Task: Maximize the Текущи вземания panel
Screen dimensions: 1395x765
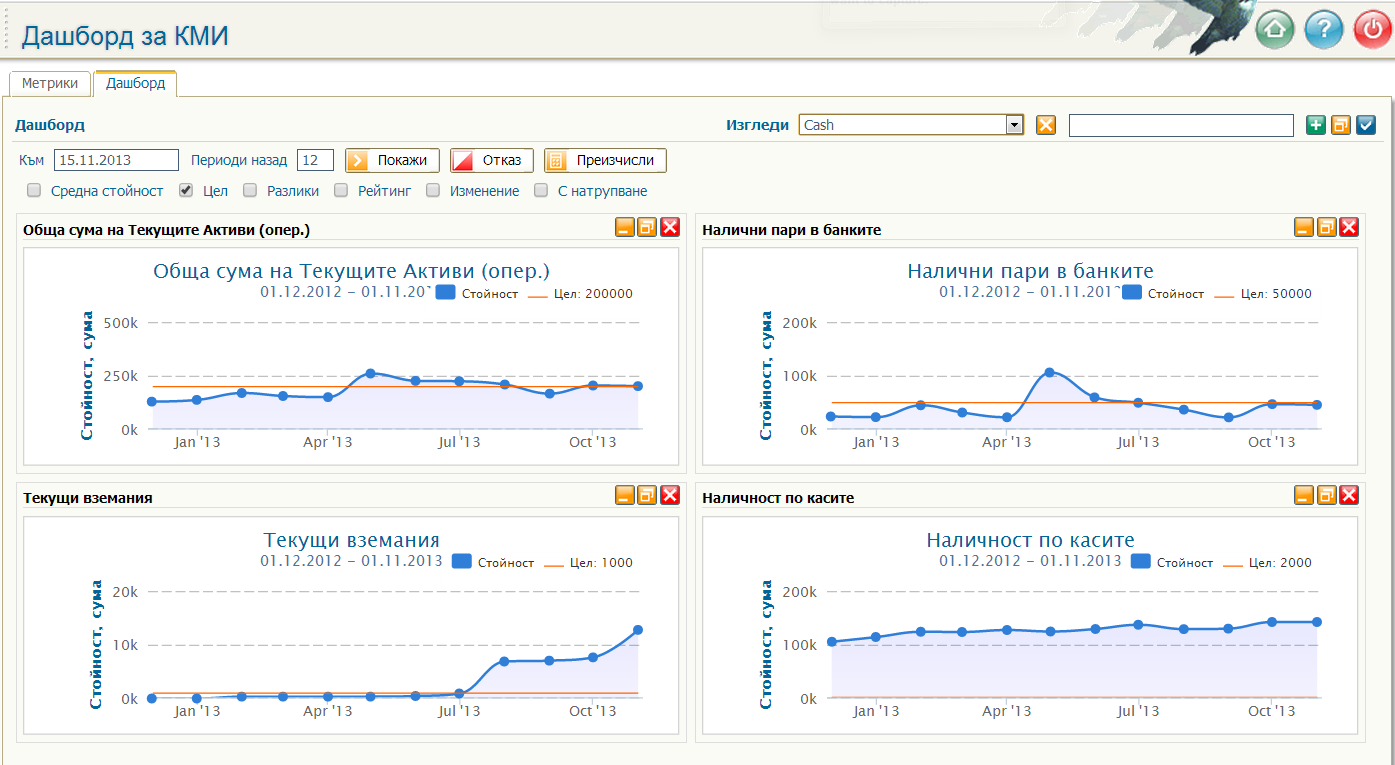Action: click(x=647, y=495)
